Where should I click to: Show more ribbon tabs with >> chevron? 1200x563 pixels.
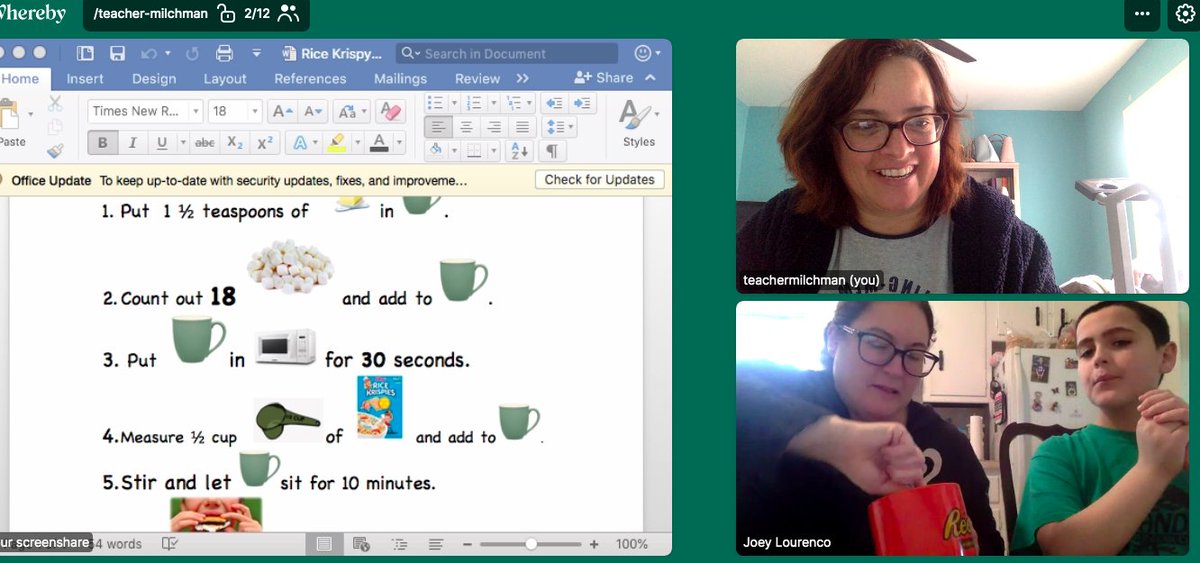[x=523, y=78]
